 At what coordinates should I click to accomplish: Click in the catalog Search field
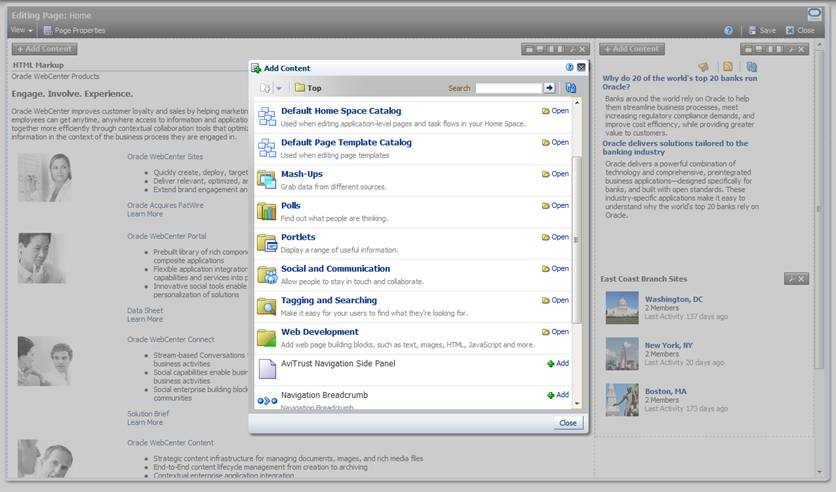click(509, 88)
